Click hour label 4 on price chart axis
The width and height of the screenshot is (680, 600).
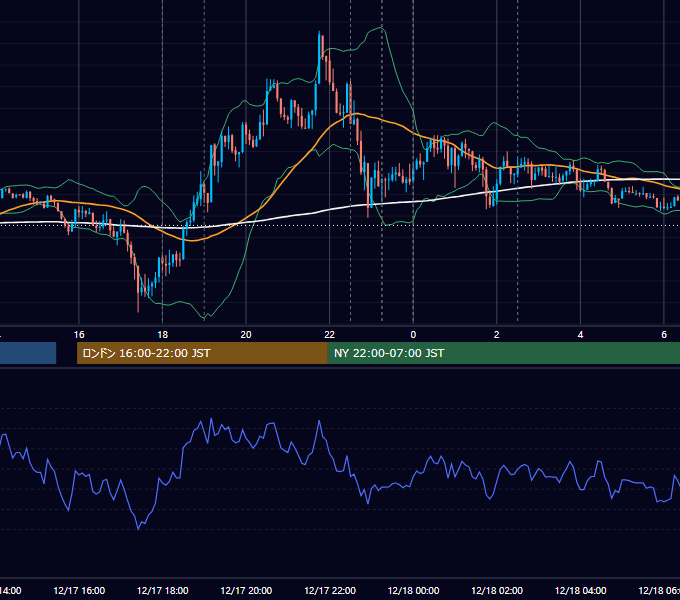(x=580, y=335)
